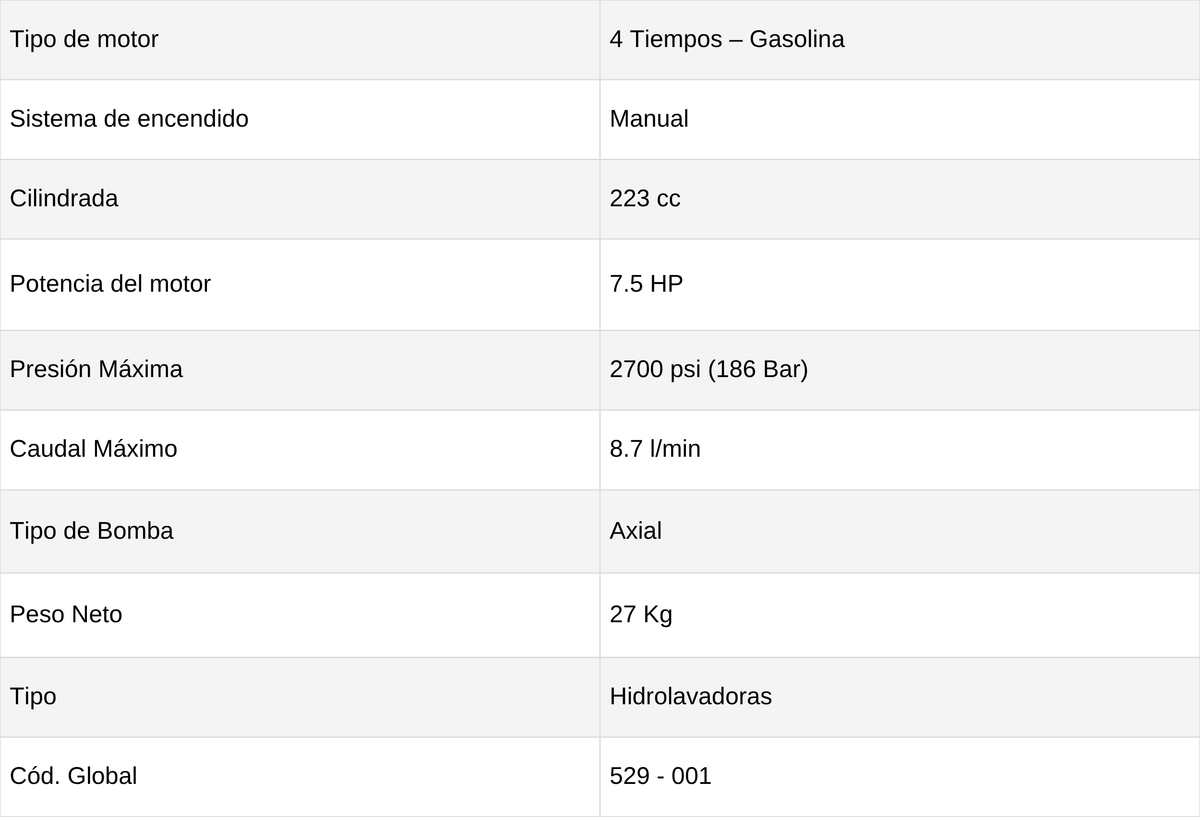This screenshot has width=1200, height=817.
Task: Click the 'Caudal Máximo' label
Action: click(x=93, y=450)
